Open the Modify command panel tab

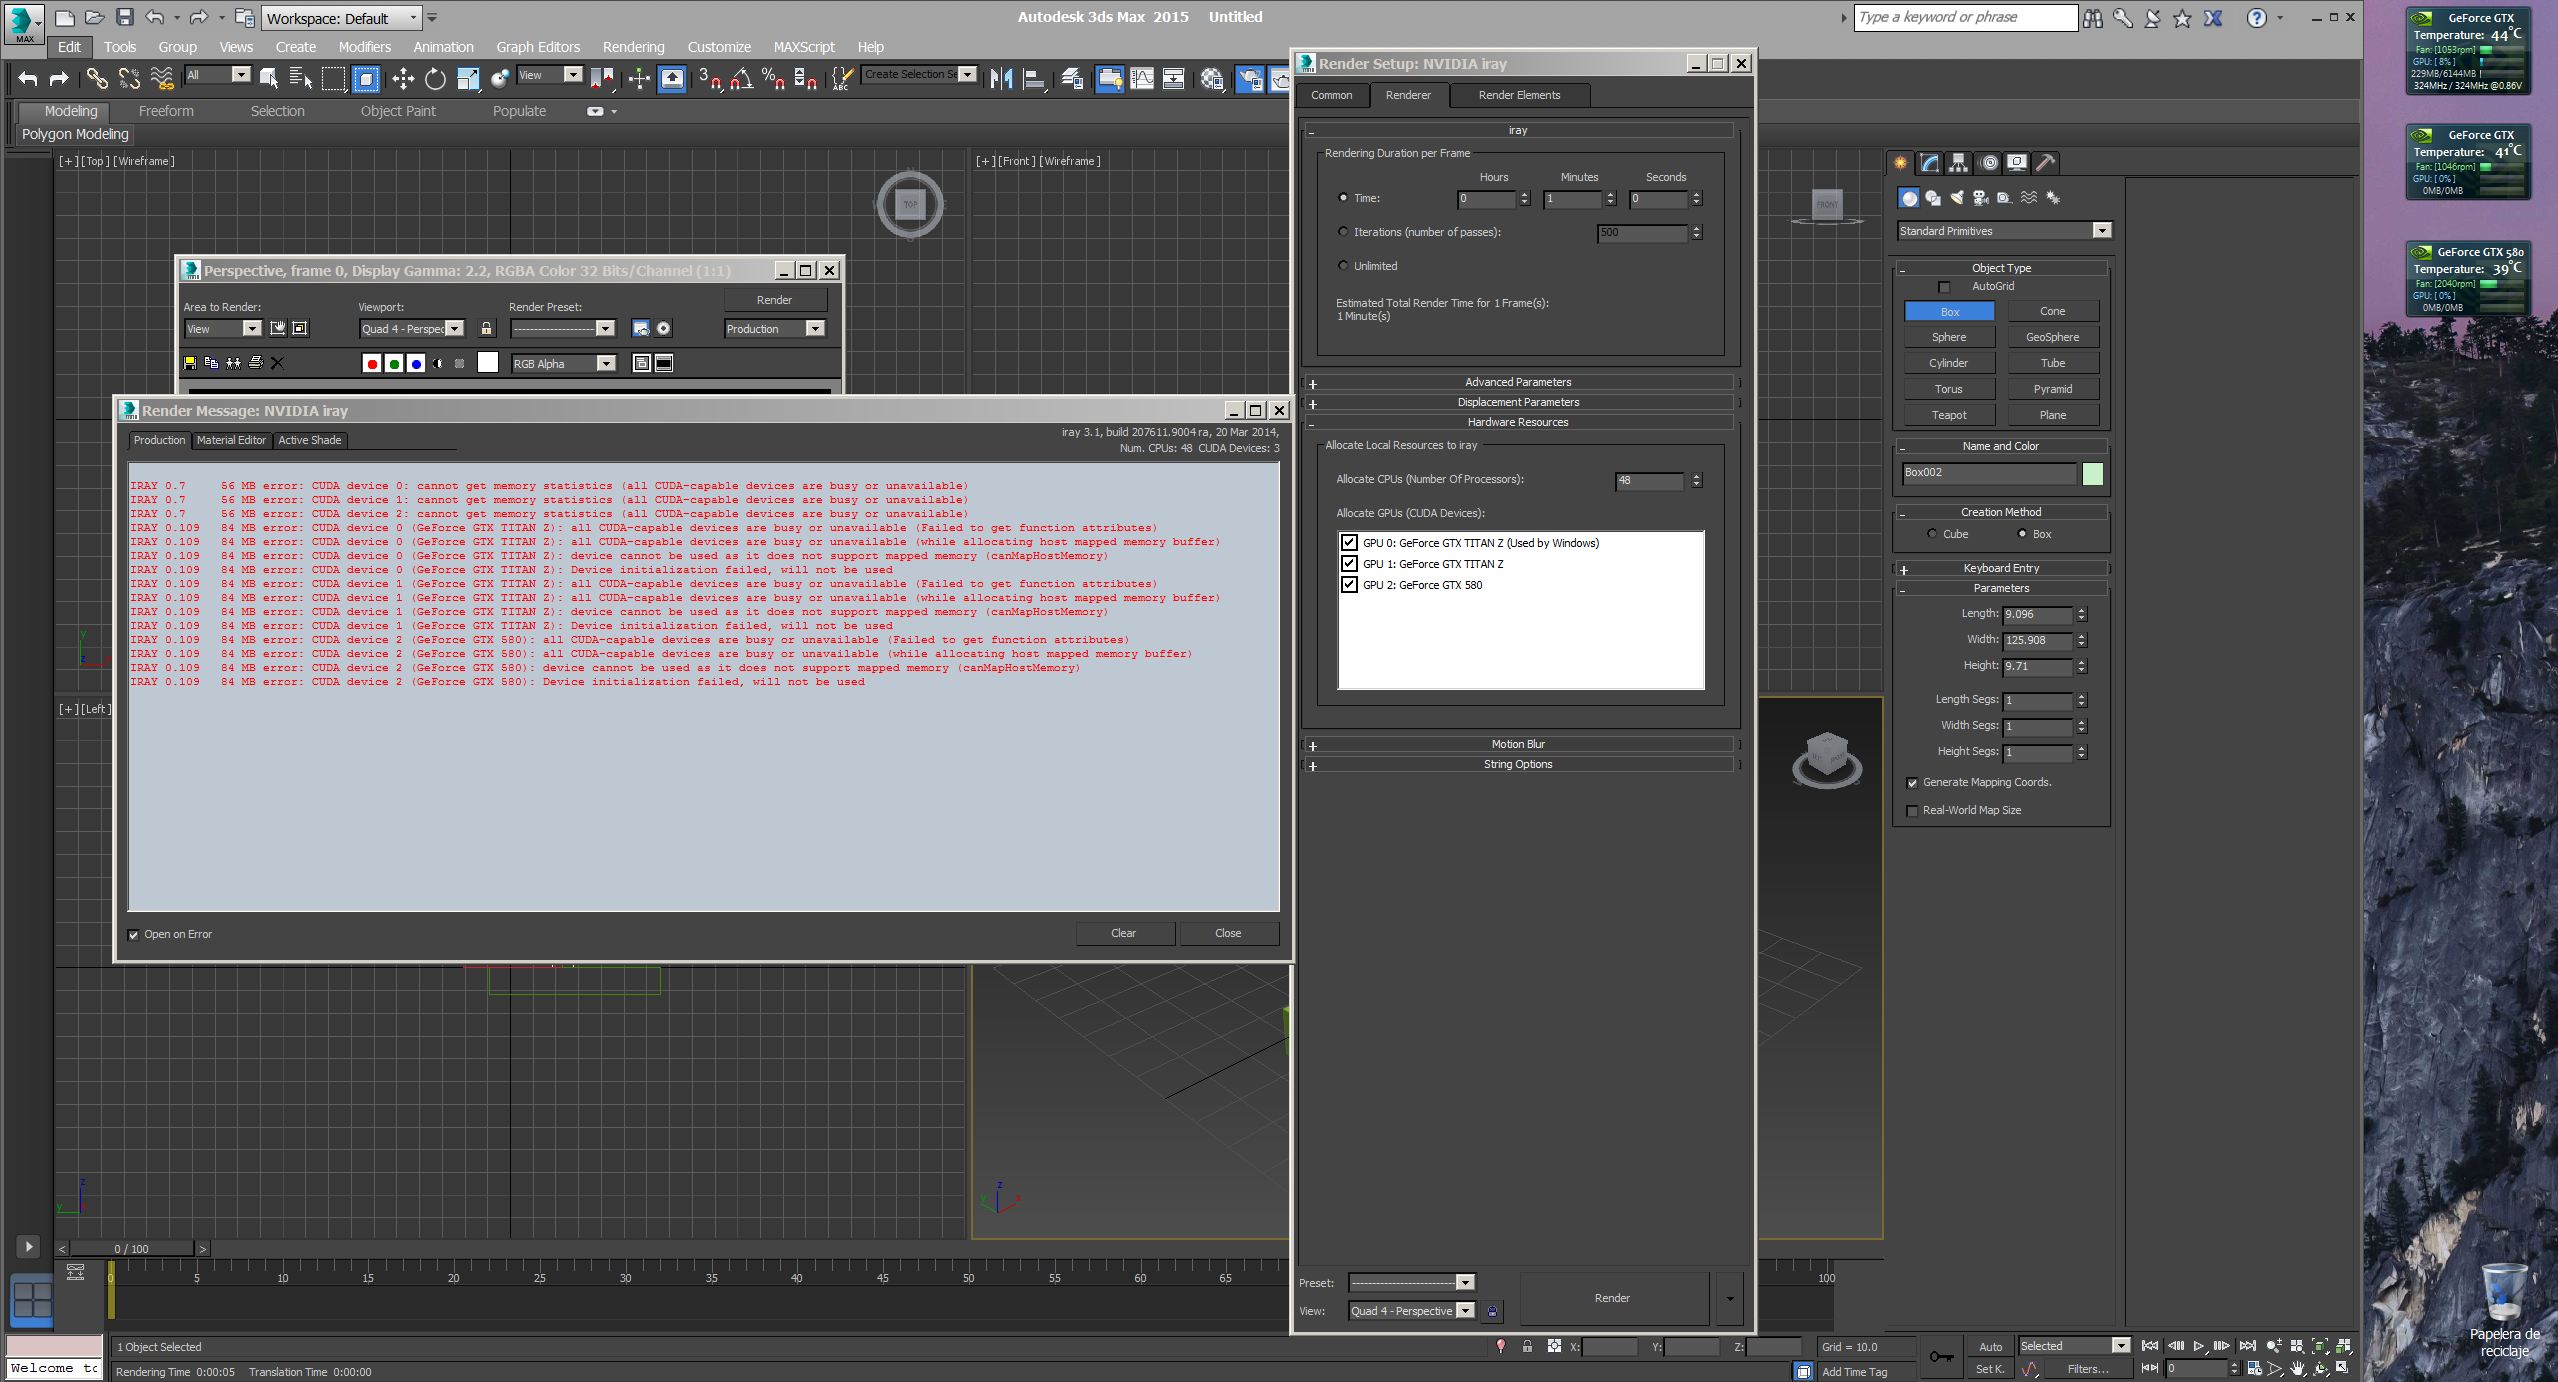click(1929, 163)
